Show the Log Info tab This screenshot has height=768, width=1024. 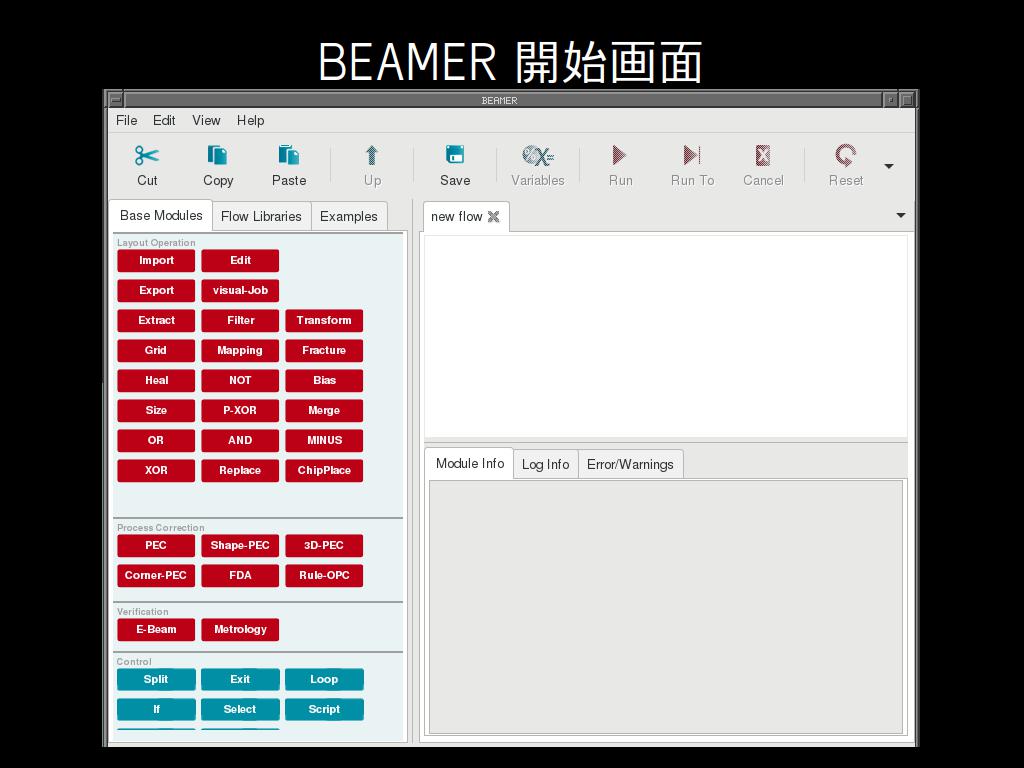tap(545, 464)
